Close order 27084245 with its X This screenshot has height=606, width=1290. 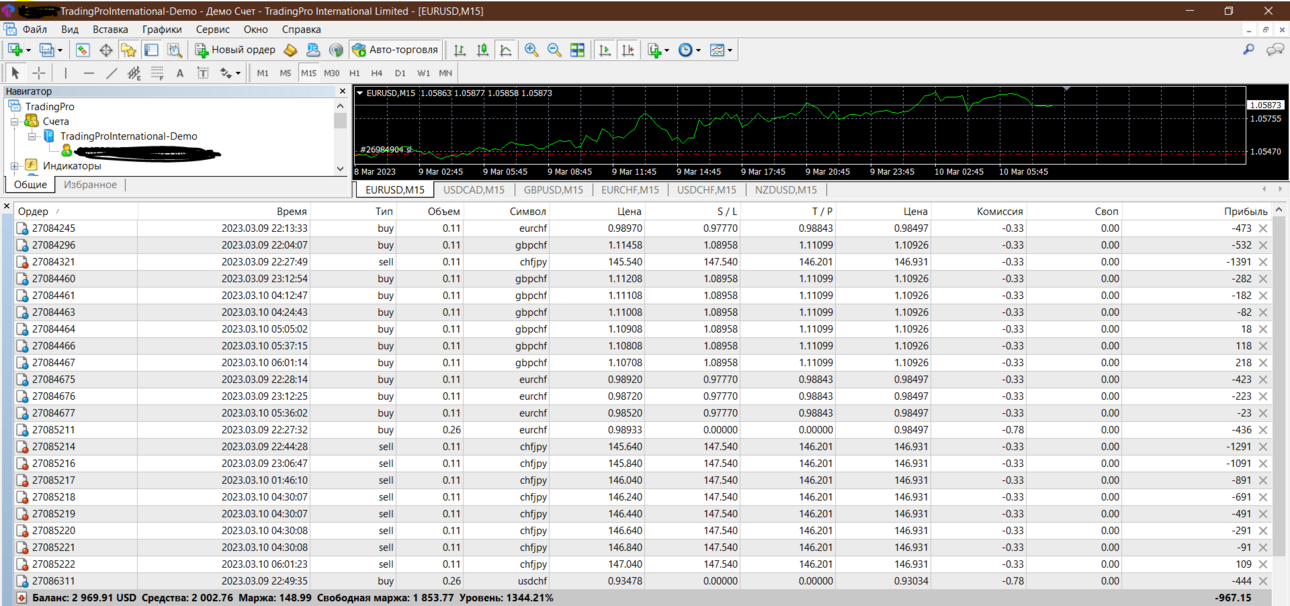[1263, 228]
